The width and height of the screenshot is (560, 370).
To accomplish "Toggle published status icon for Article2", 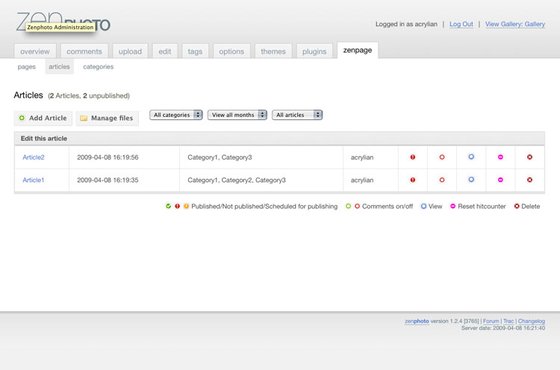I will coord(412,157).
